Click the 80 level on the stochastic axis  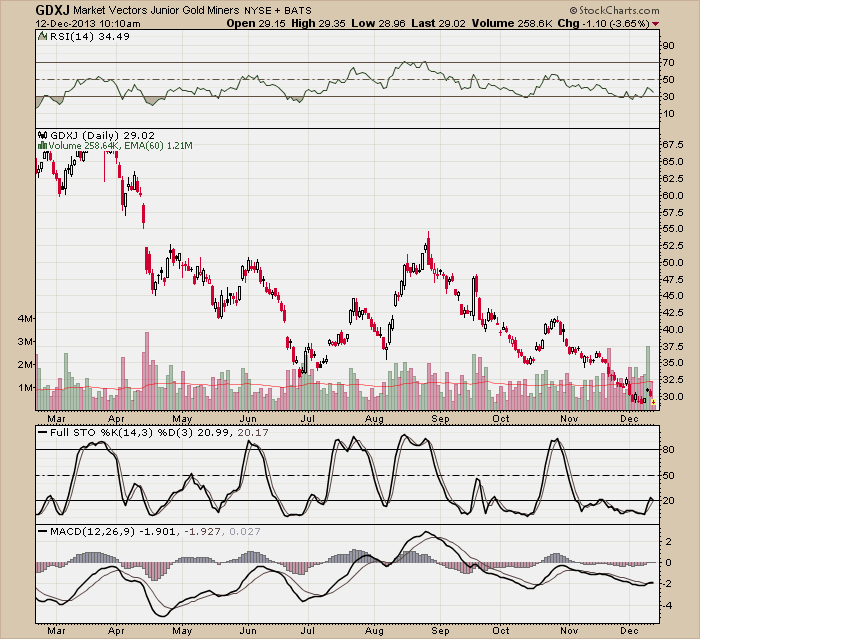(x=668, y=450)
